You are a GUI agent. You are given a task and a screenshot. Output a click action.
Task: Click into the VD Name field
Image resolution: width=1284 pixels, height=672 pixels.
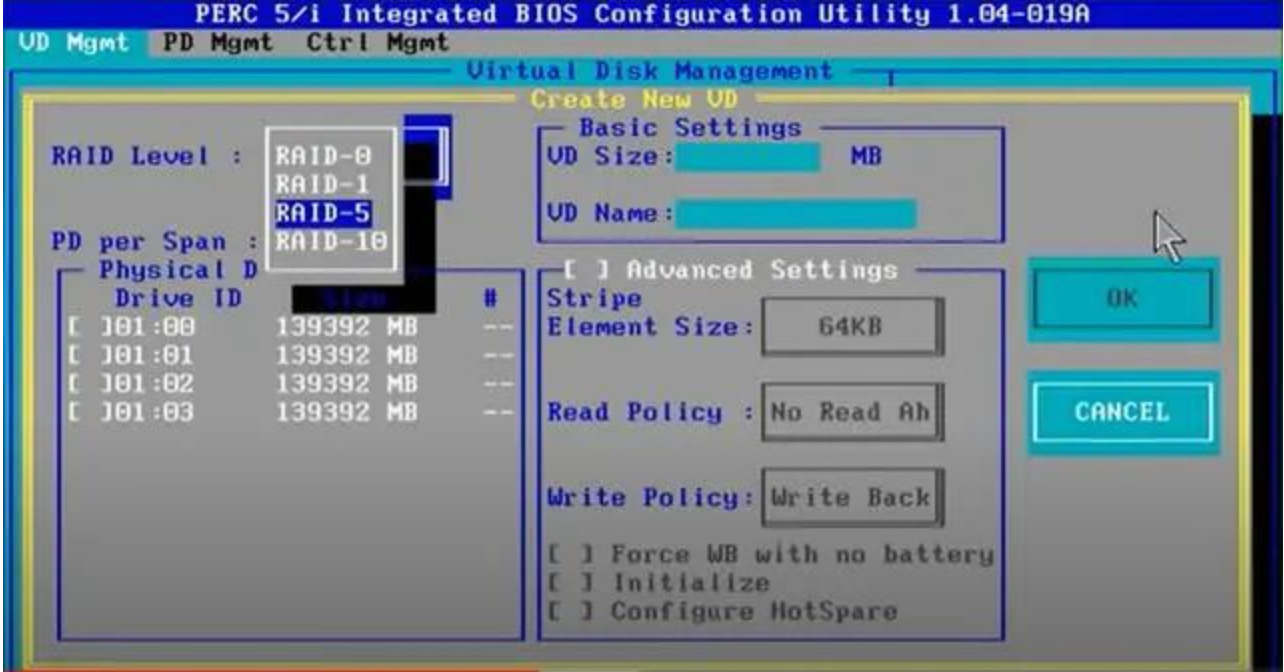tap(795, 214)
